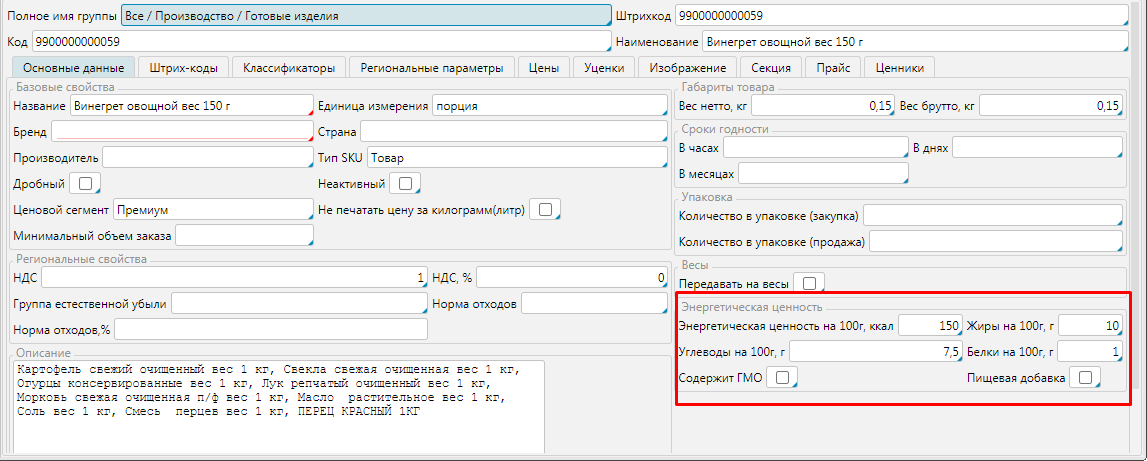The image size is (1147, 461).
Task: Mark the Содержит ГМО checkbox
Action: [783, 377]
